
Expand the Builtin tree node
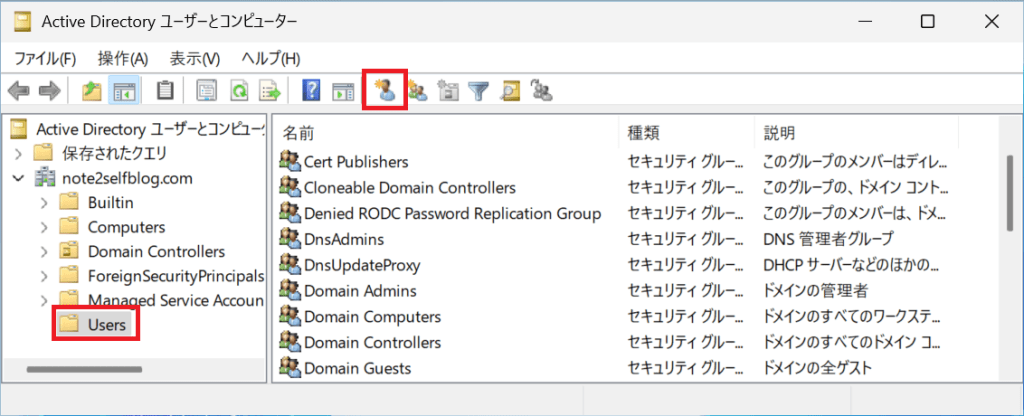43,202
